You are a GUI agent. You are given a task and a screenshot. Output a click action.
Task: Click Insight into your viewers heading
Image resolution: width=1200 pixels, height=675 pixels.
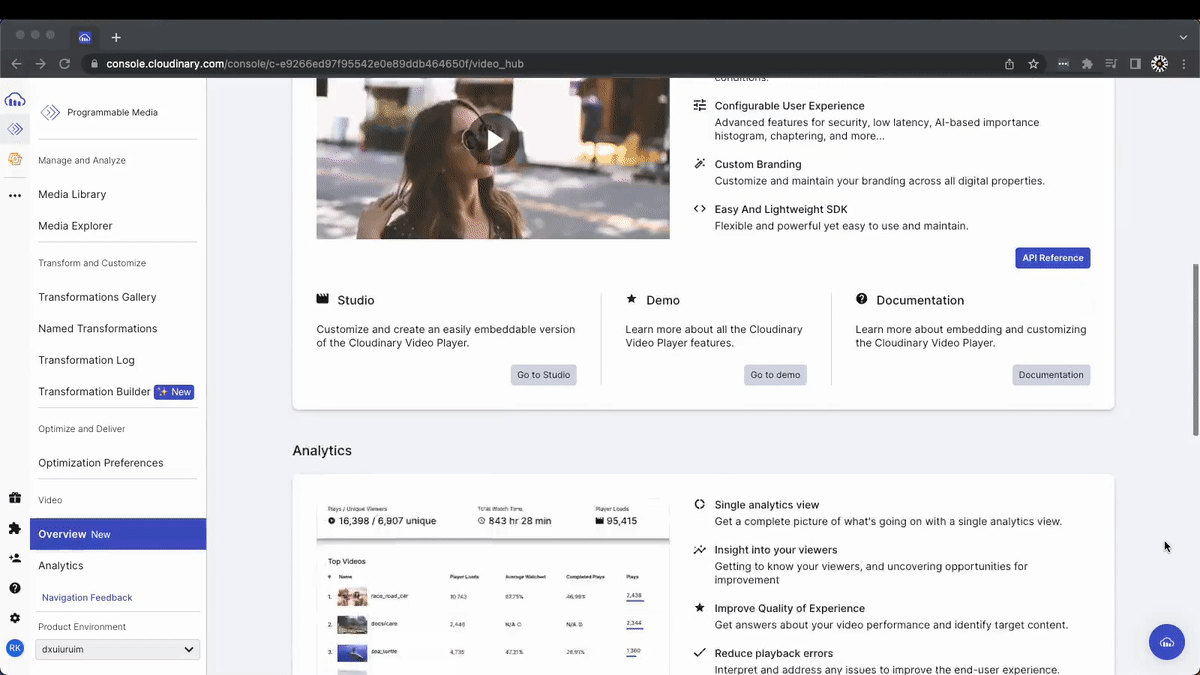tap(776, 550)
